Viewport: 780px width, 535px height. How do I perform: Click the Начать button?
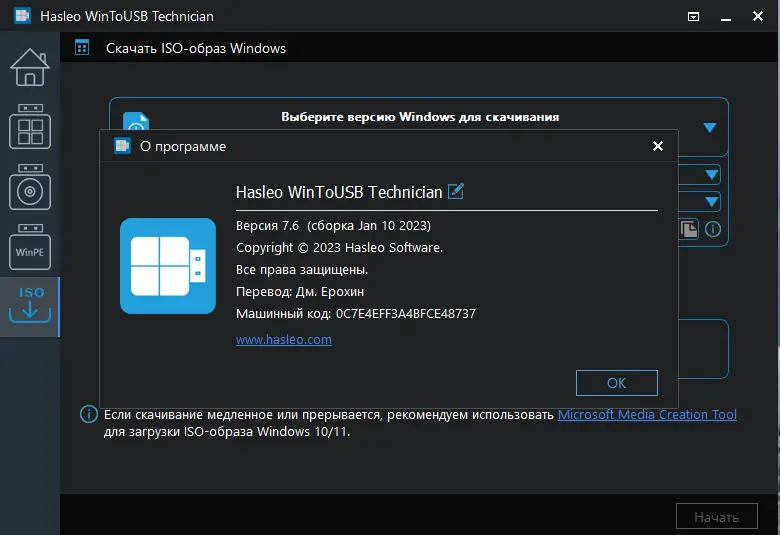(715, 516)
